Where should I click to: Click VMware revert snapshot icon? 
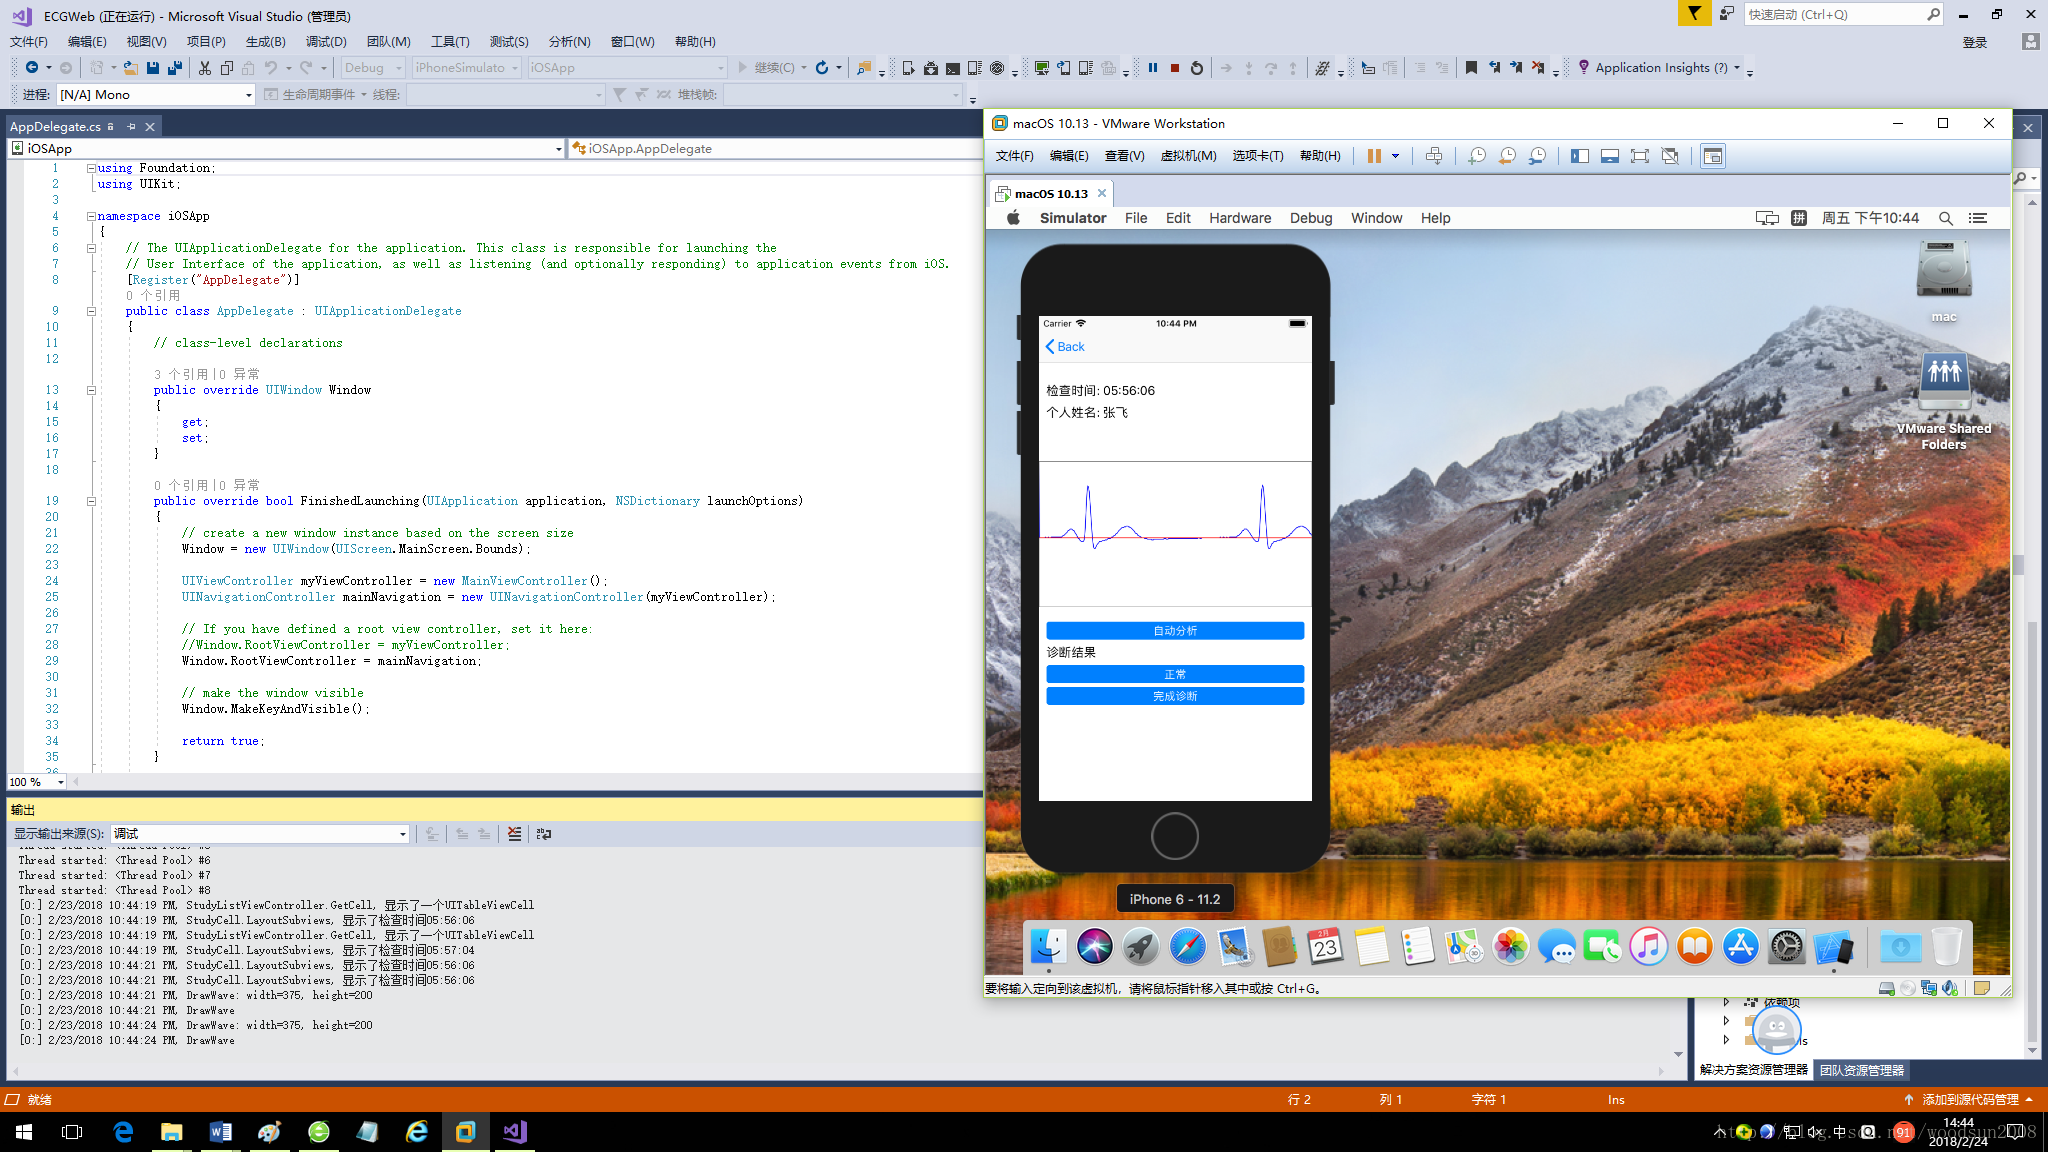1507,156
